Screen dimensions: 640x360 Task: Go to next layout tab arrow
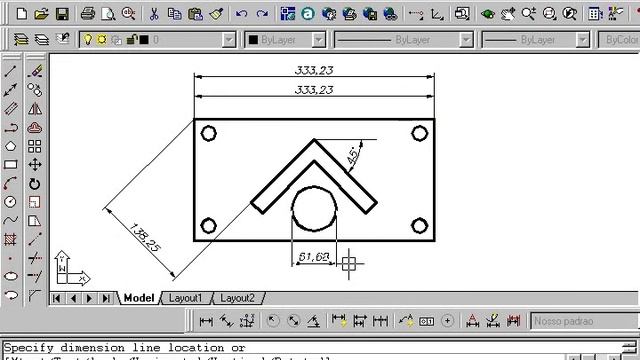pos(89,298)
